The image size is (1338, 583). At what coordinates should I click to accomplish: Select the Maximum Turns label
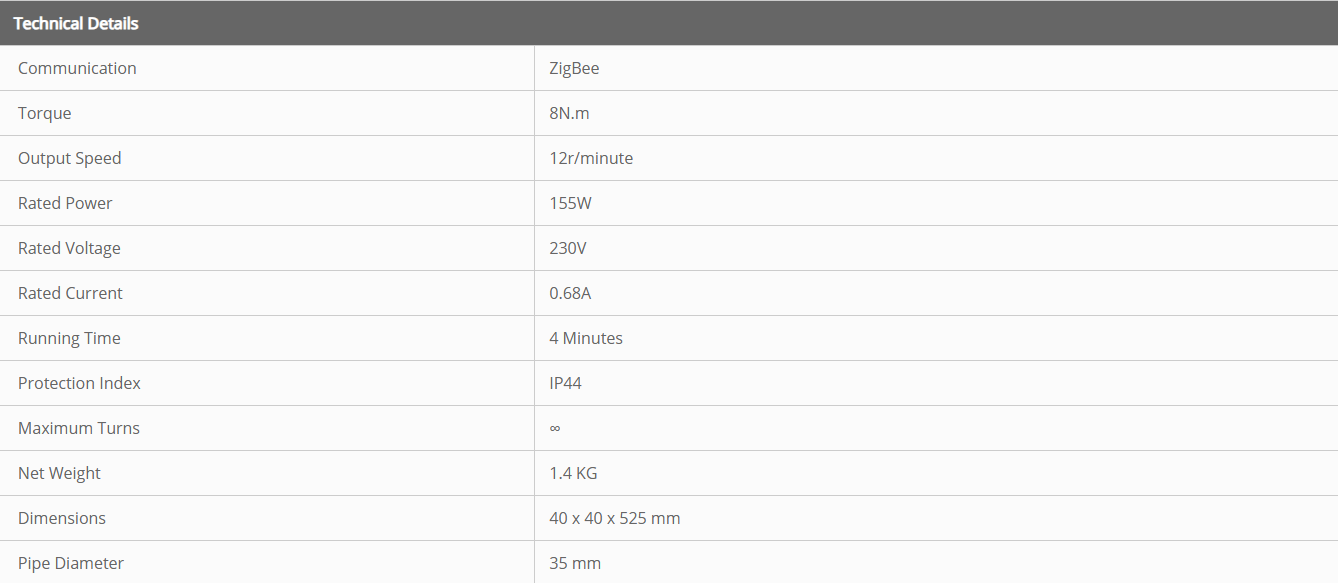pyautogui.click(x=79, y=428)
